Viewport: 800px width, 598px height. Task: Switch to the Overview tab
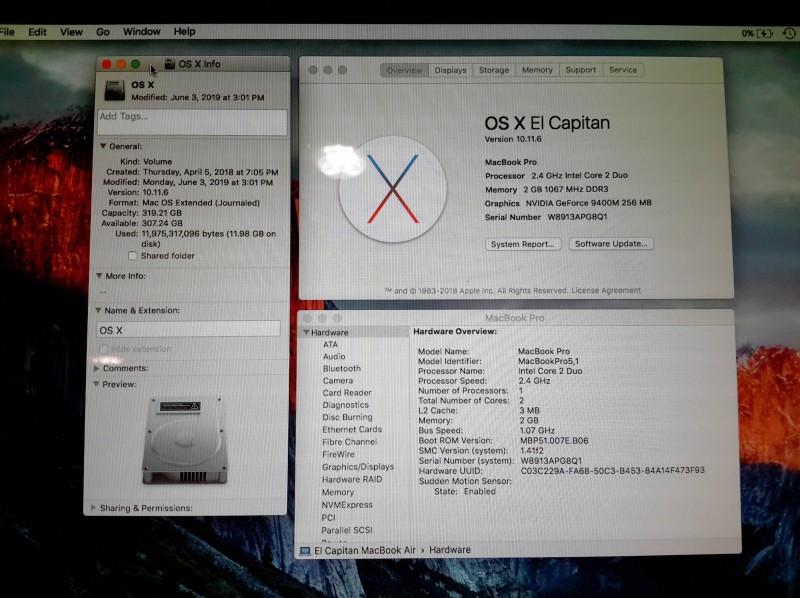pos(404,70)
